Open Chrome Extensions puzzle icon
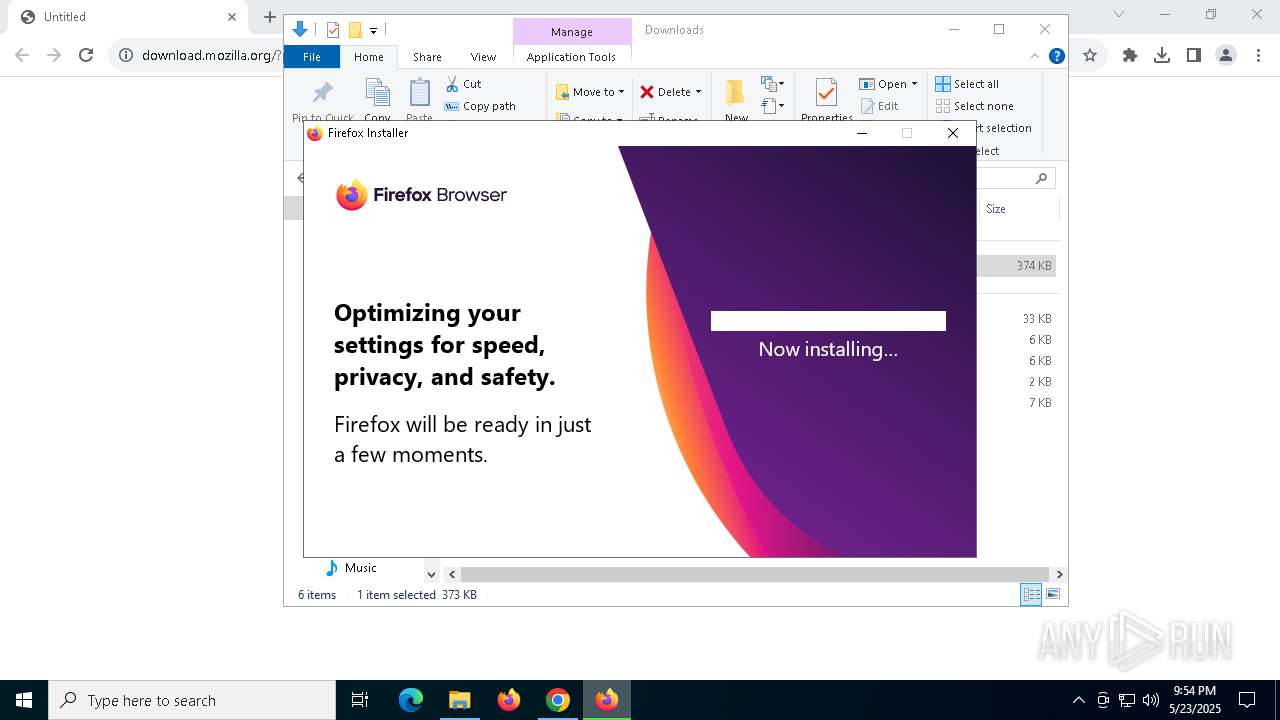 1130,56
